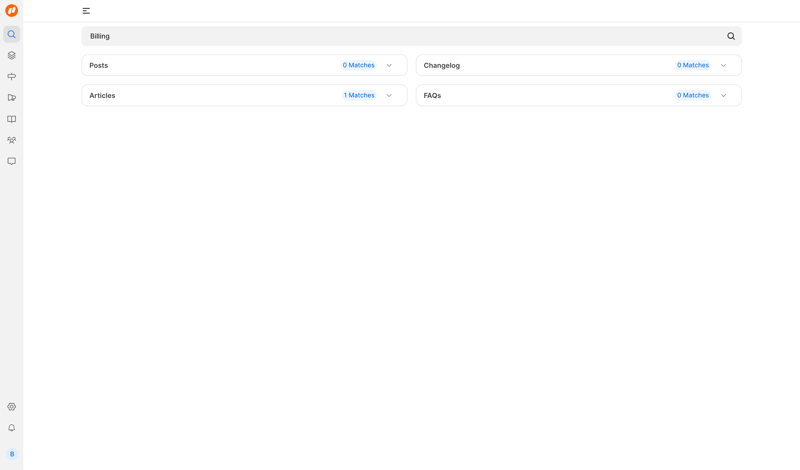Click the FAQs section label

coord(432,95)
